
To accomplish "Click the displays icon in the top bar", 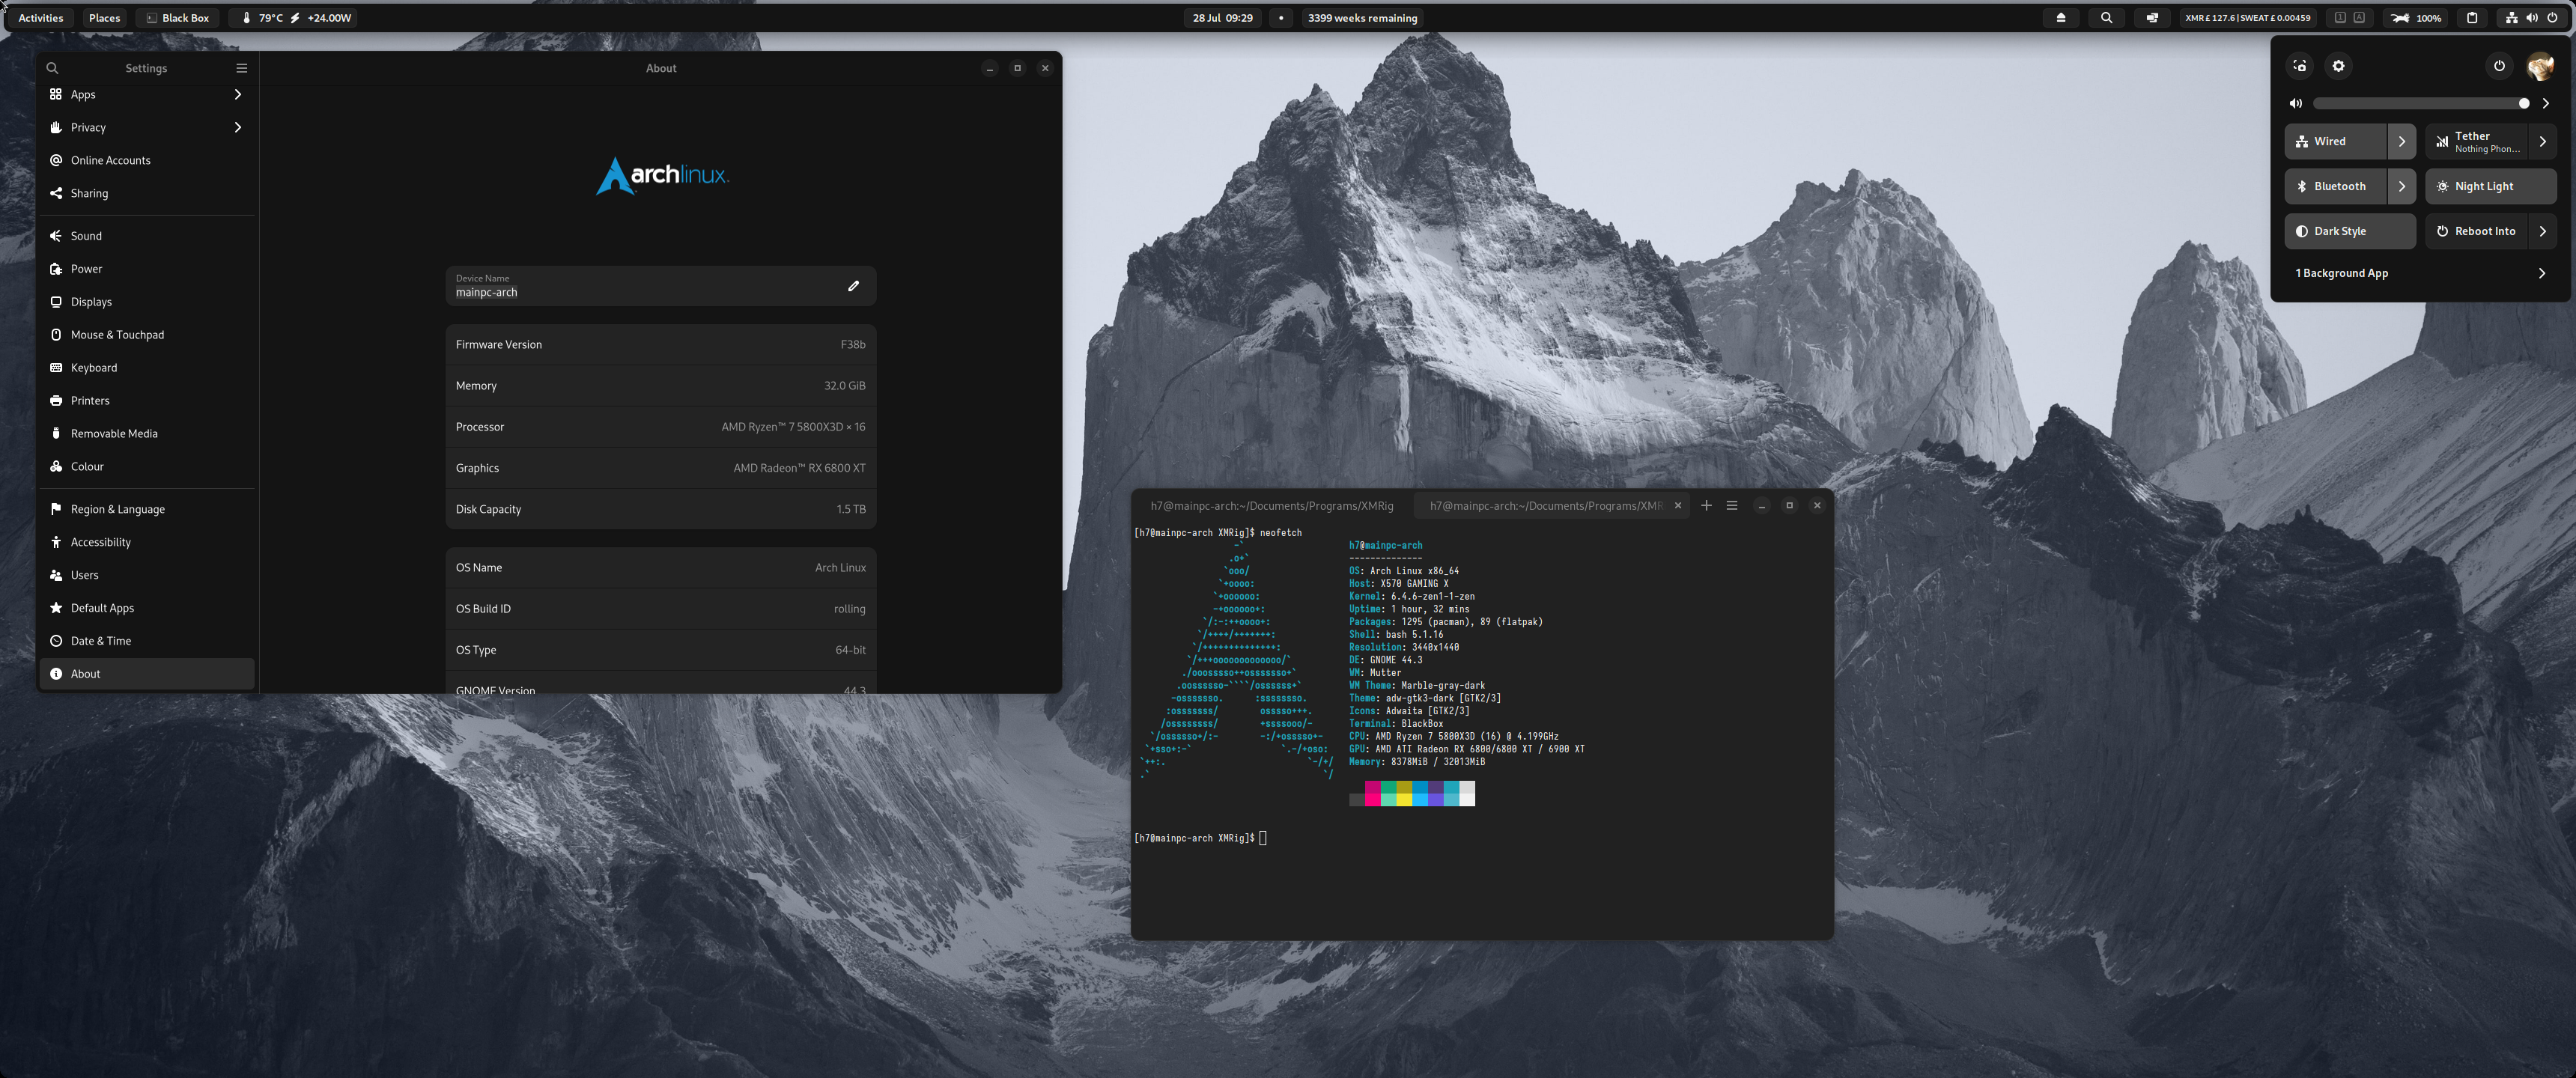I will point(2152,18).
